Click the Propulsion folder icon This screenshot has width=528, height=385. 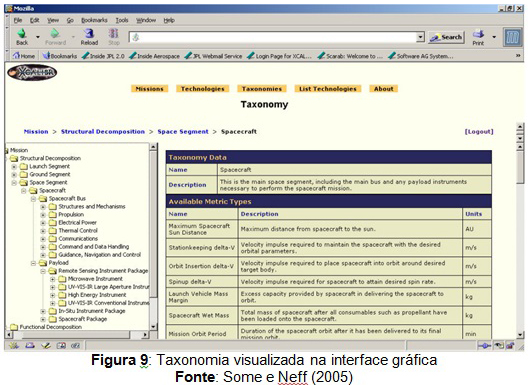click(x=53, y=215)
